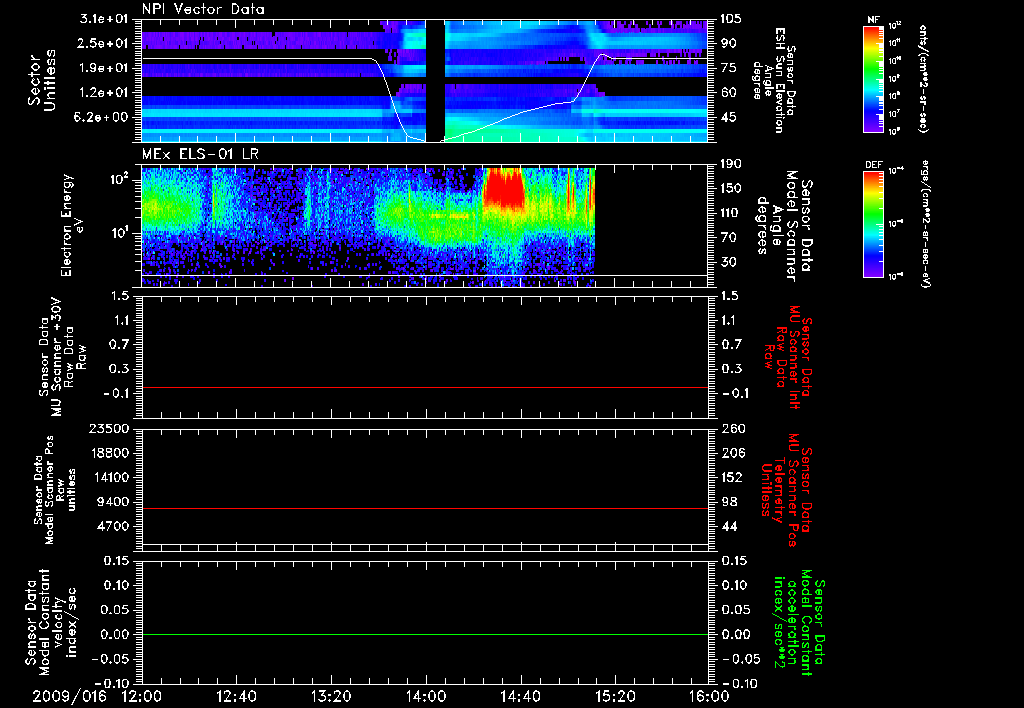Click the '260' telemetry tick value
This screenshot has width=1024, height=708.
731,429
